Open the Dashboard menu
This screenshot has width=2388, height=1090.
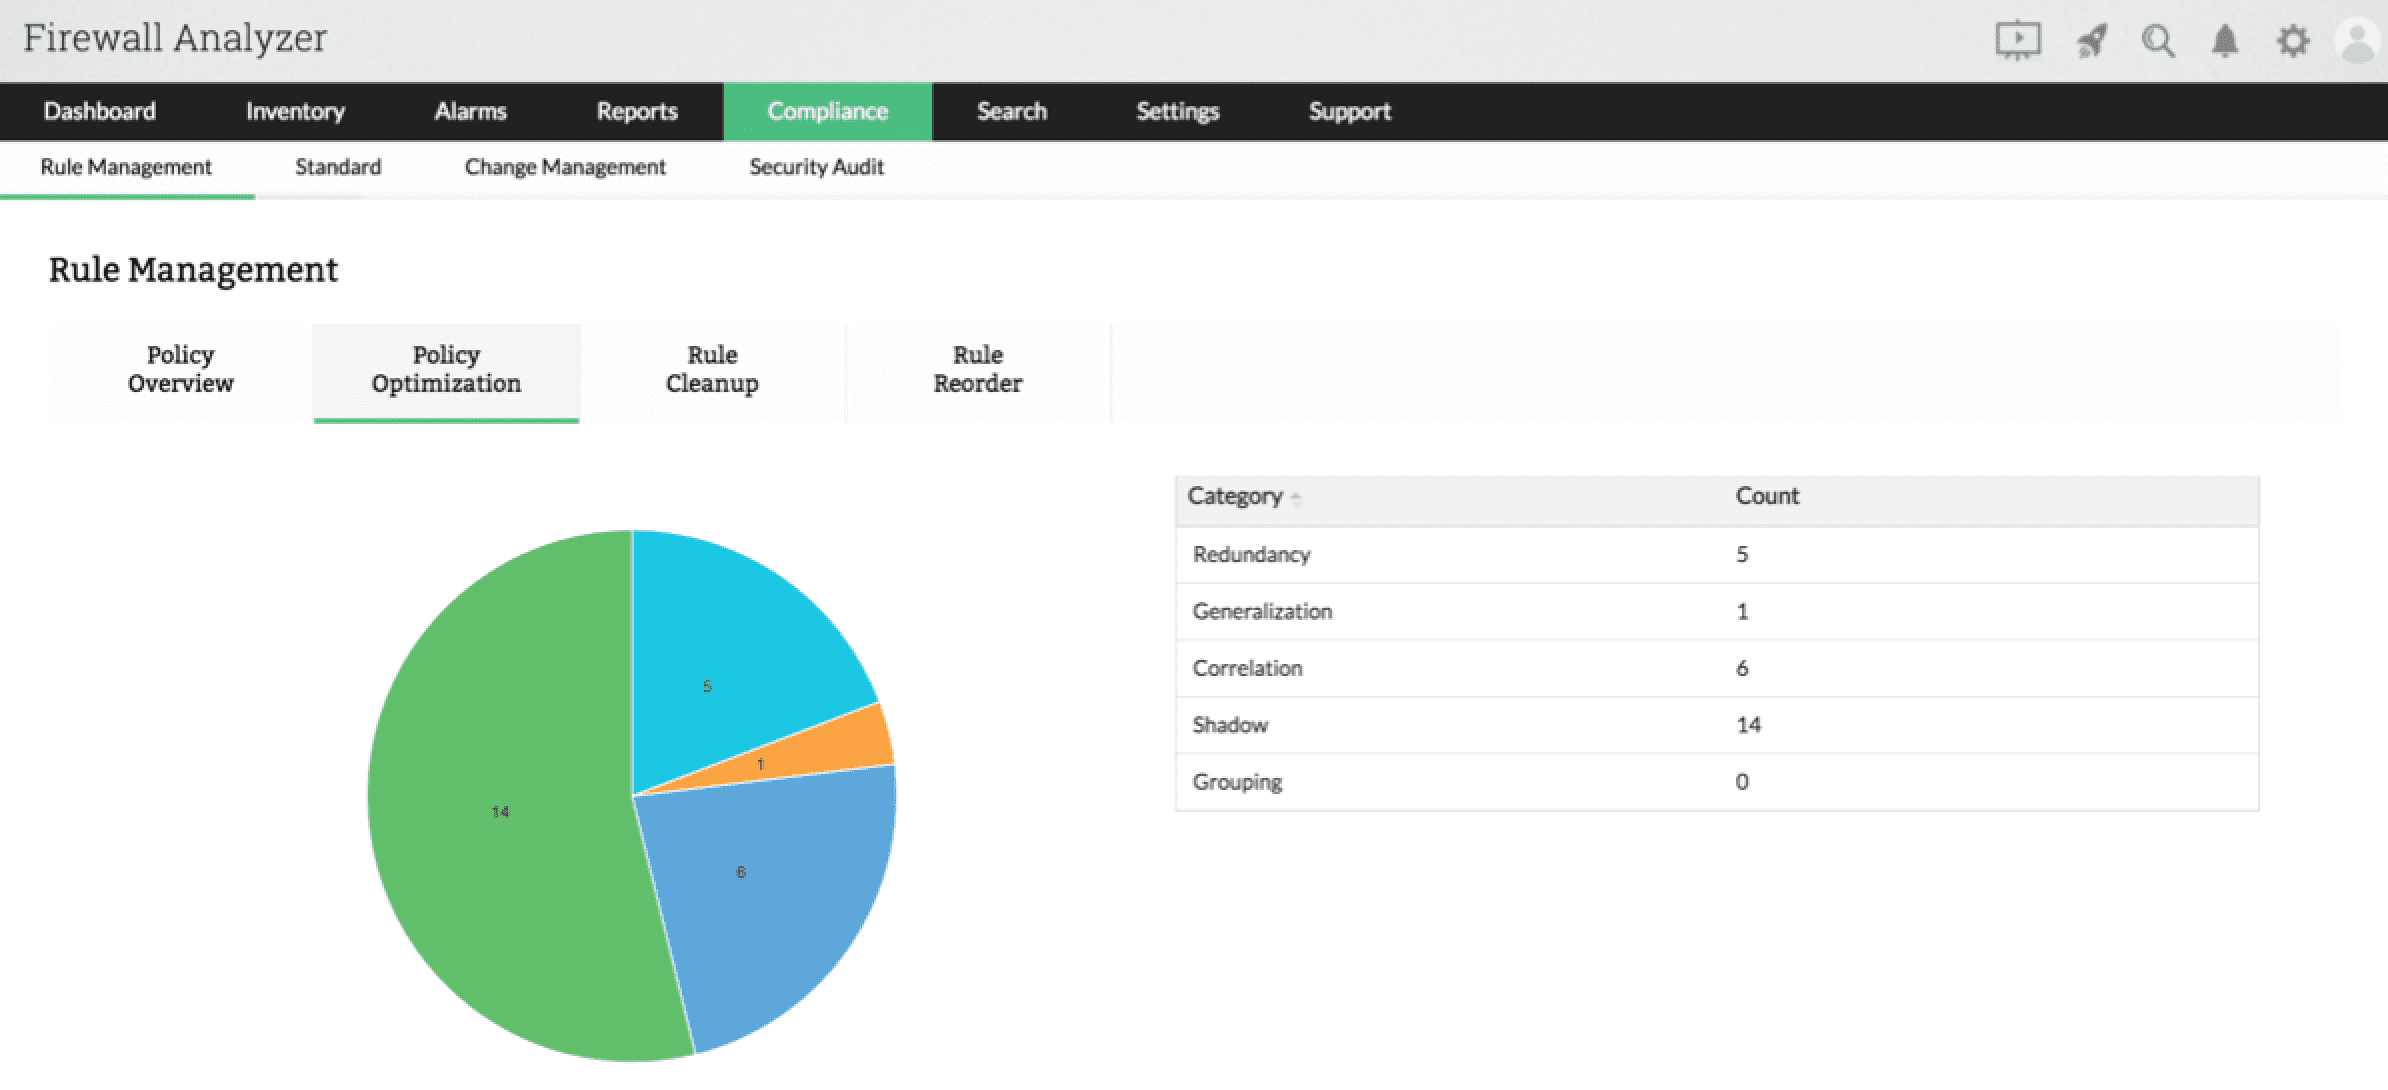[99, 111]
